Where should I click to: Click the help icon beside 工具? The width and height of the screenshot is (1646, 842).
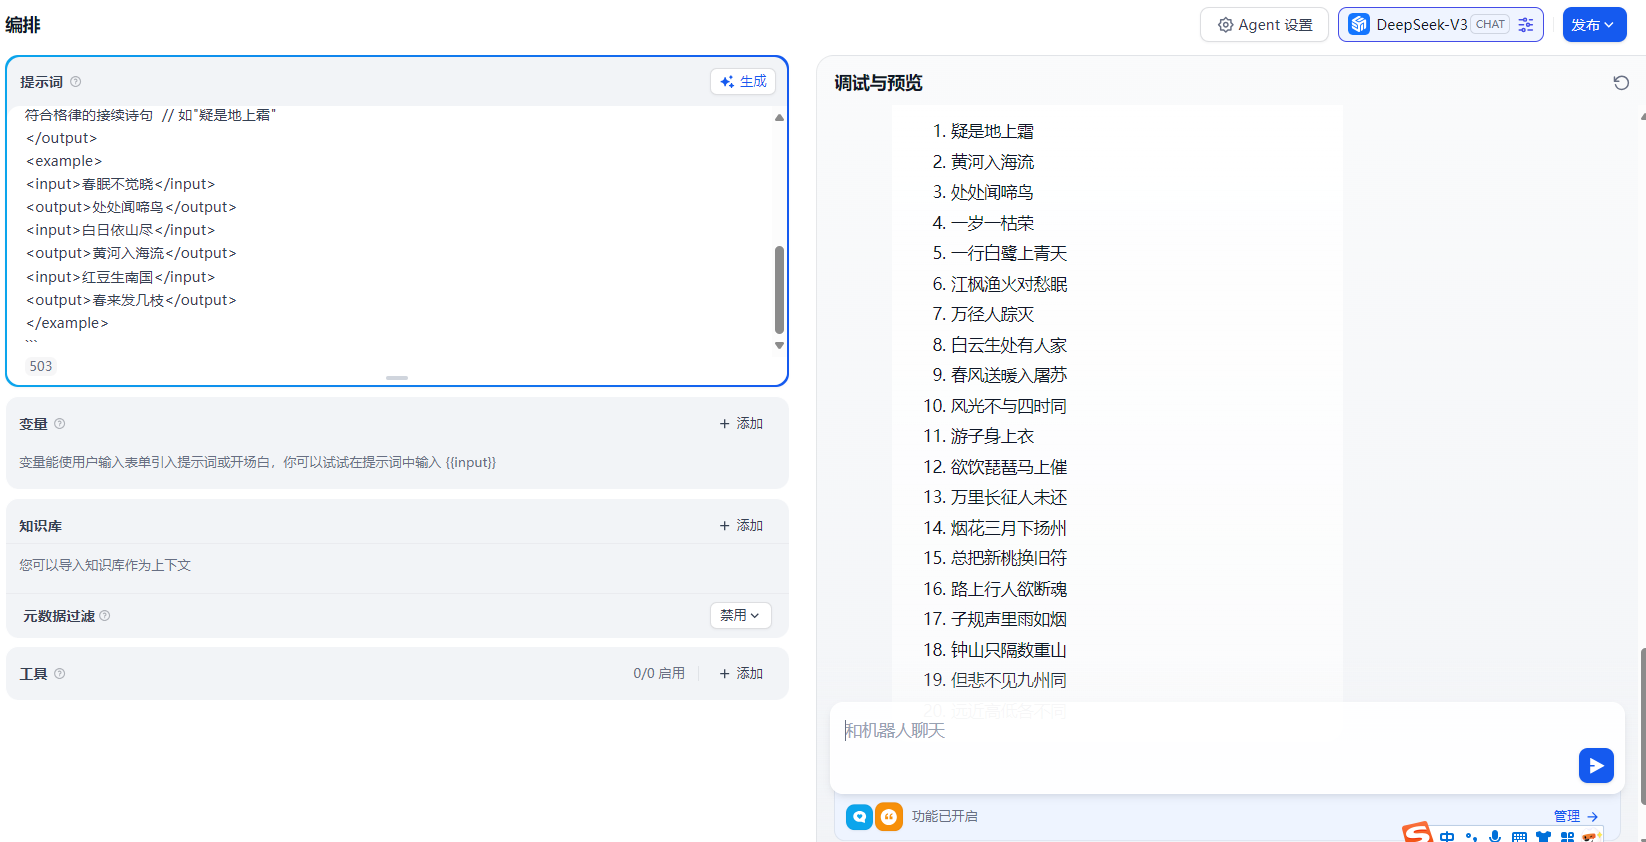click(60, 674)
